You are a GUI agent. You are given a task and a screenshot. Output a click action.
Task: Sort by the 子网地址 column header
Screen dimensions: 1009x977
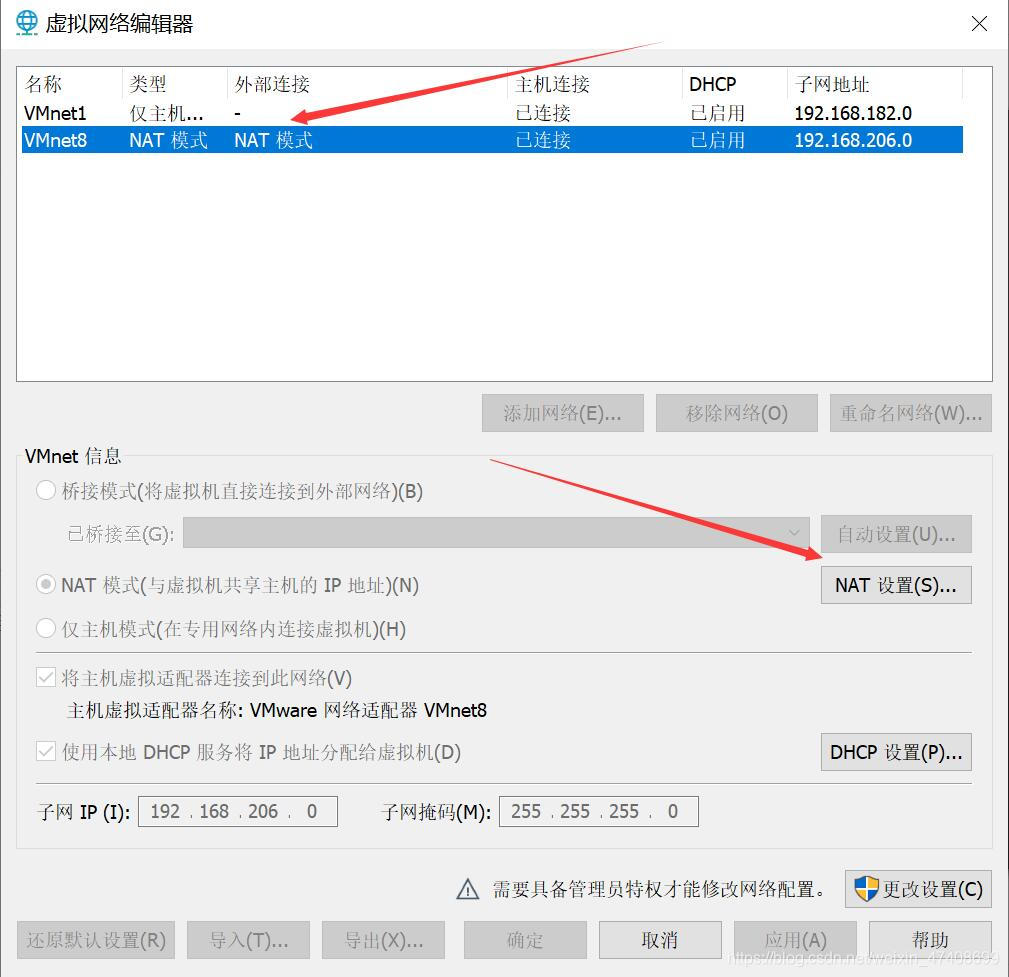[875, 84]
